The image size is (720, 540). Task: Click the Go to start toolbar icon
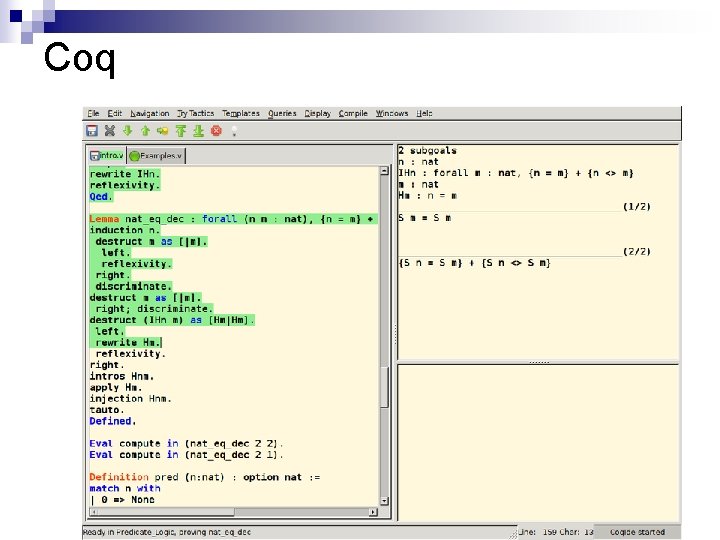tap(180, 131)
